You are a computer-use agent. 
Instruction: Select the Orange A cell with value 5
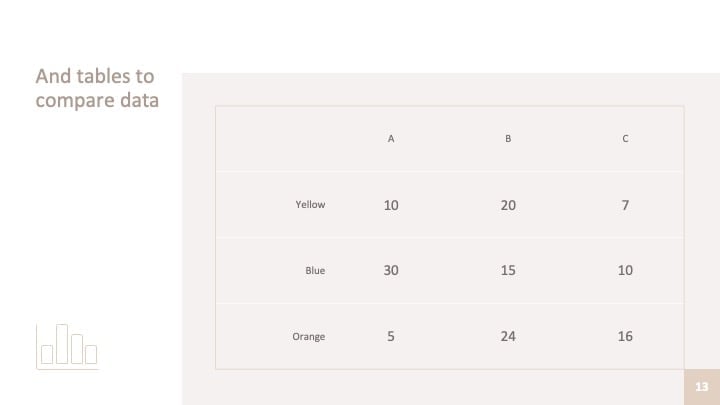click(x=391, y=336)
